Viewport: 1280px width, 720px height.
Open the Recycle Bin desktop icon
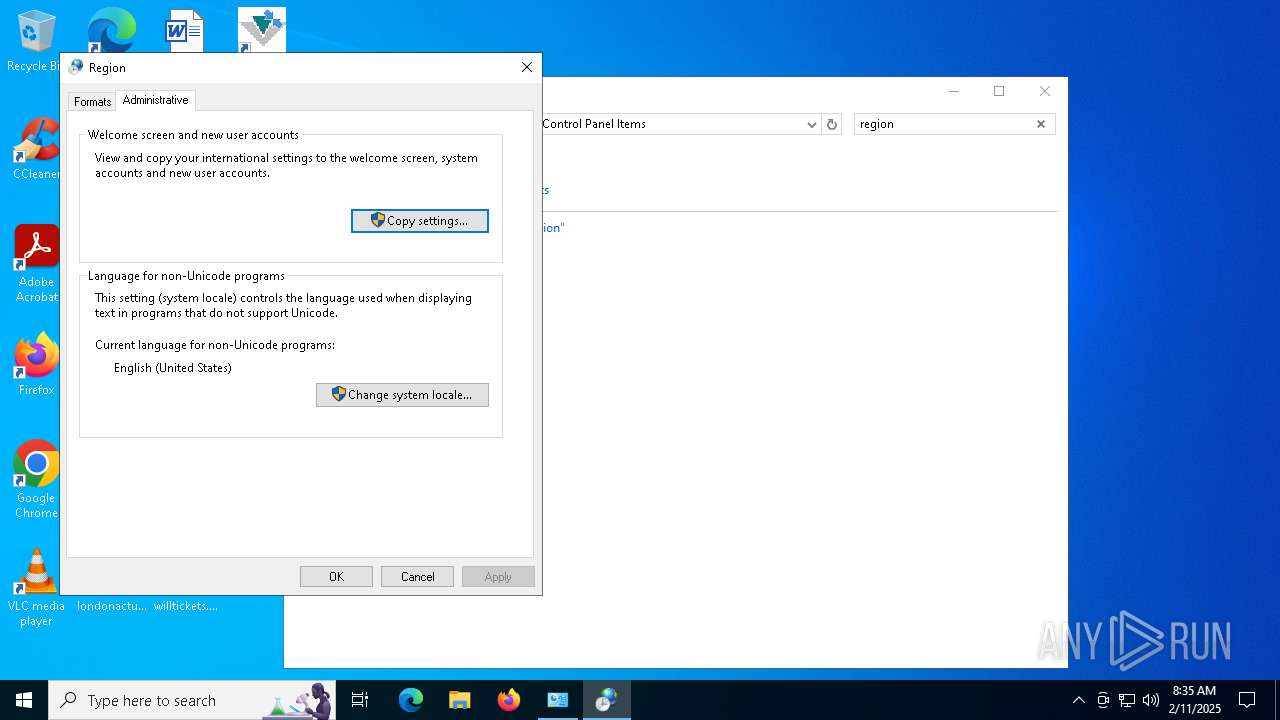coord(36,40)
